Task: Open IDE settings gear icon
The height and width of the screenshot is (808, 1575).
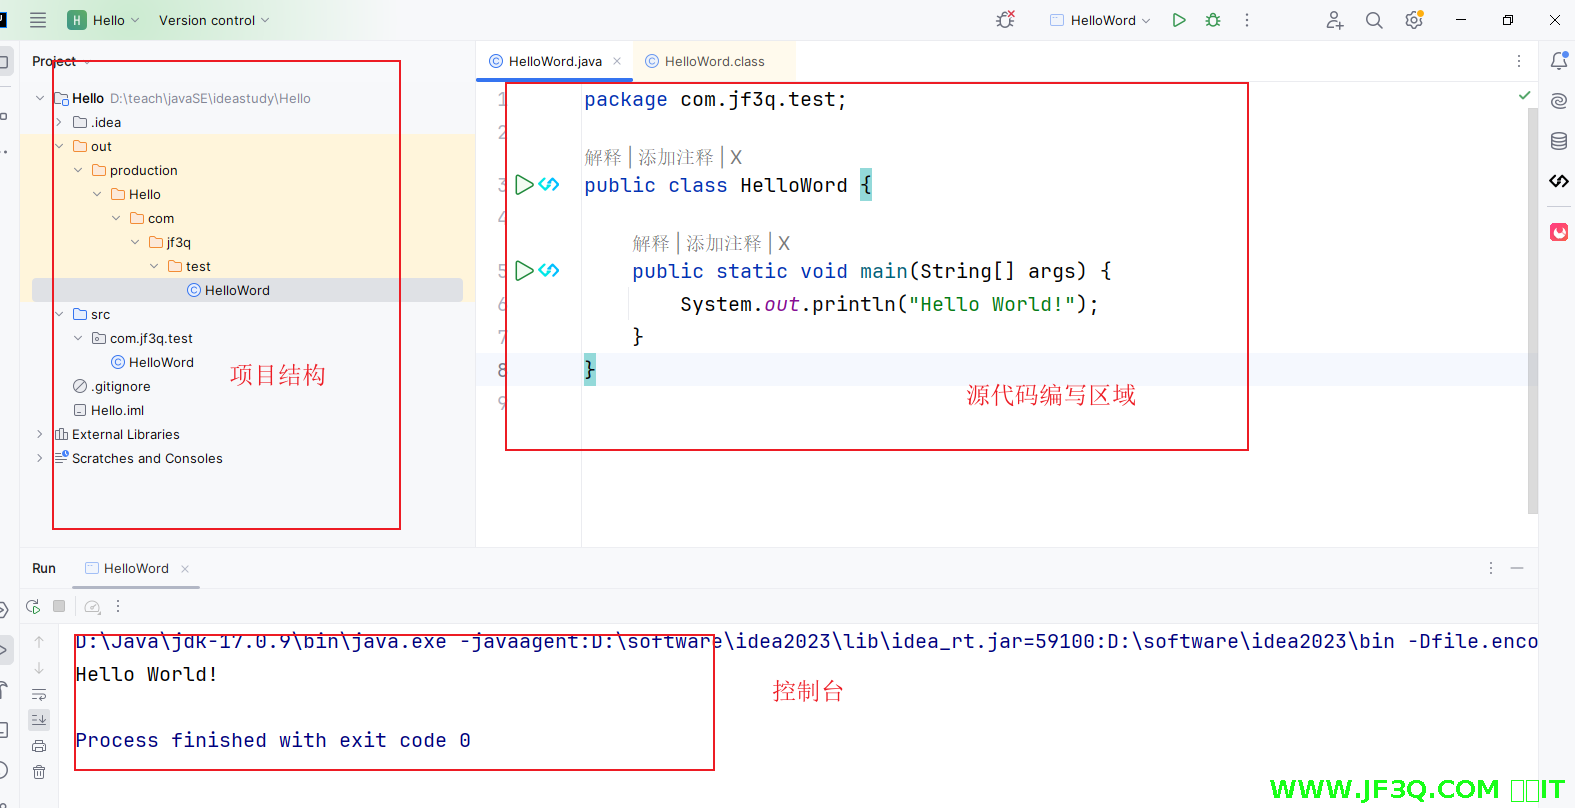Action: coord(1413,20)
